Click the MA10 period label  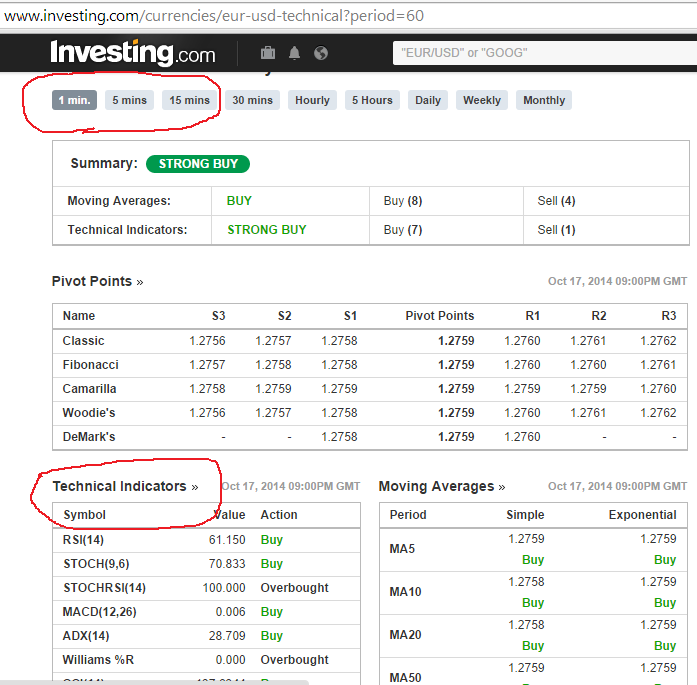(x=405, y=592)
